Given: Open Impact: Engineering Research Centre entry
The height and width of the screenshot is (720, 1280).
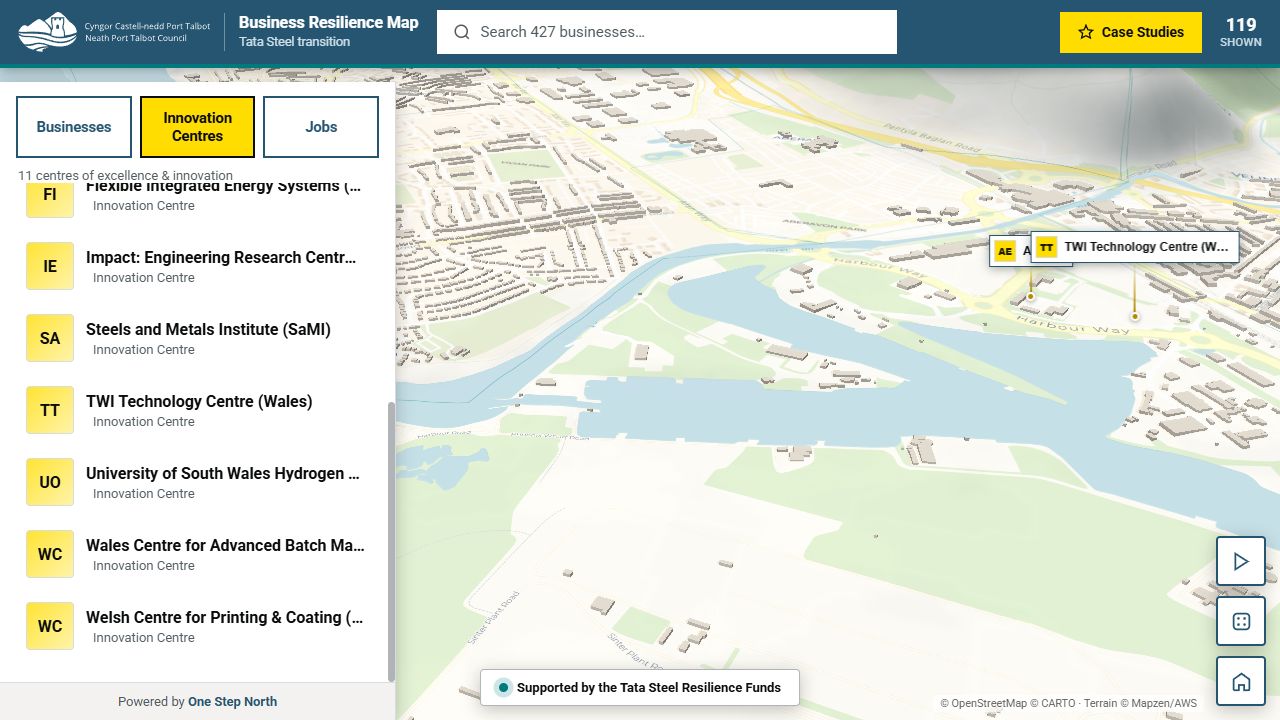Looking at the screenshot, I should pyautogui.click(x=200, y=266).
